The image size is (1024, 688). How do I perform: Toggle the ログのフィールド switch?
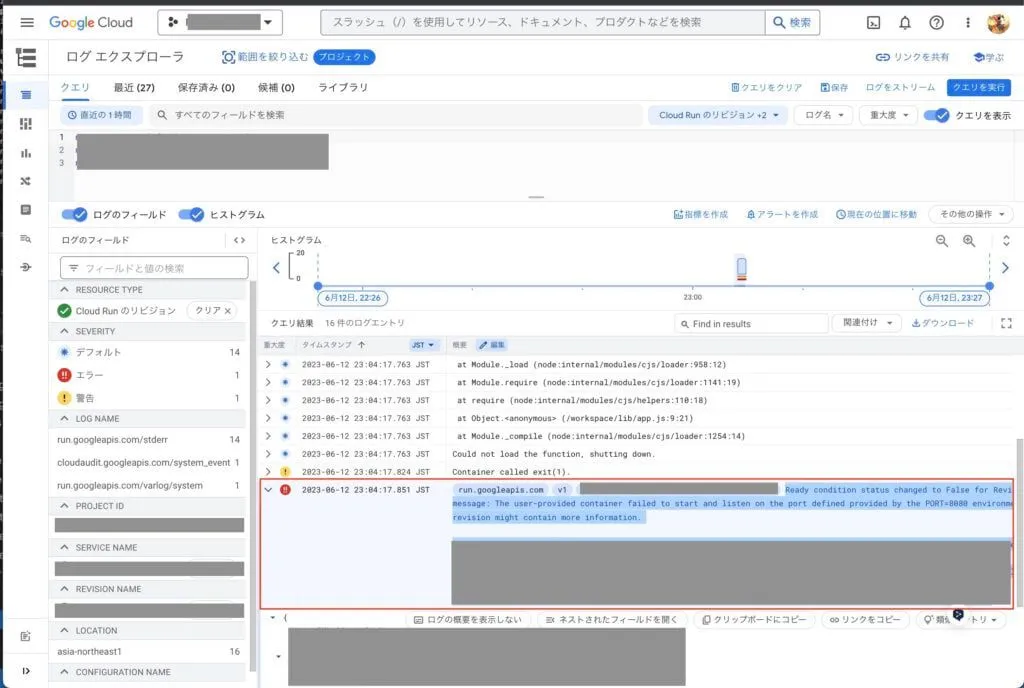coord(75,214)
